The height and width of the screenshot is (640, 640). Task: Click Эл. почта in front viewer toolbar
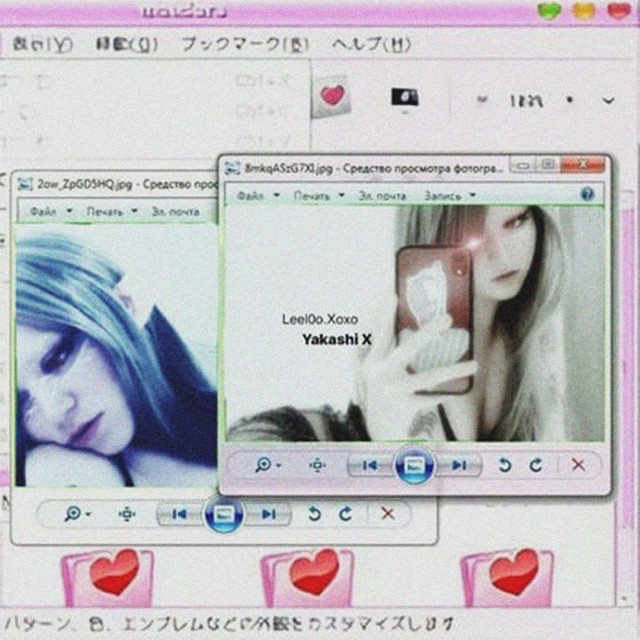click(x=383, y=196)
